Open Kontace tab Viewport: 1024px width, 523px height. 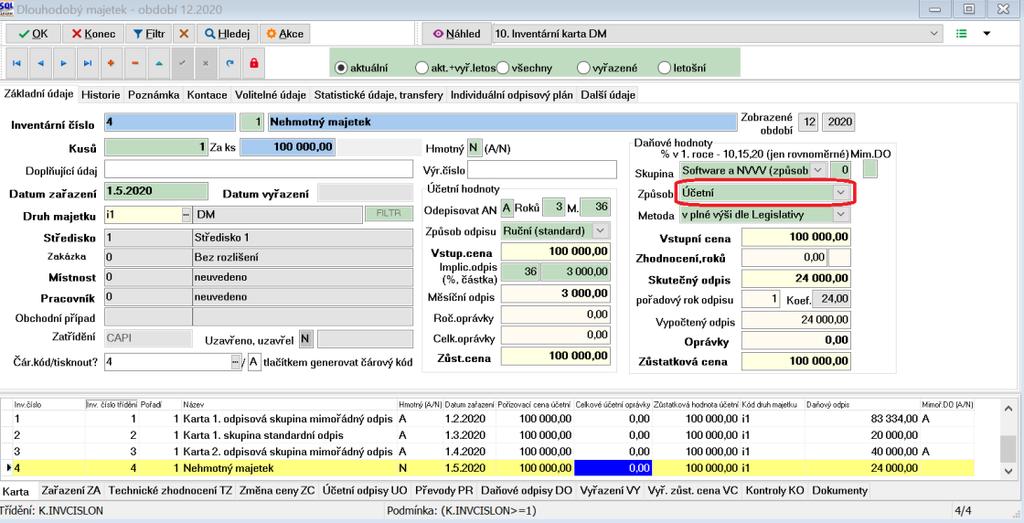tap(207, 95)
